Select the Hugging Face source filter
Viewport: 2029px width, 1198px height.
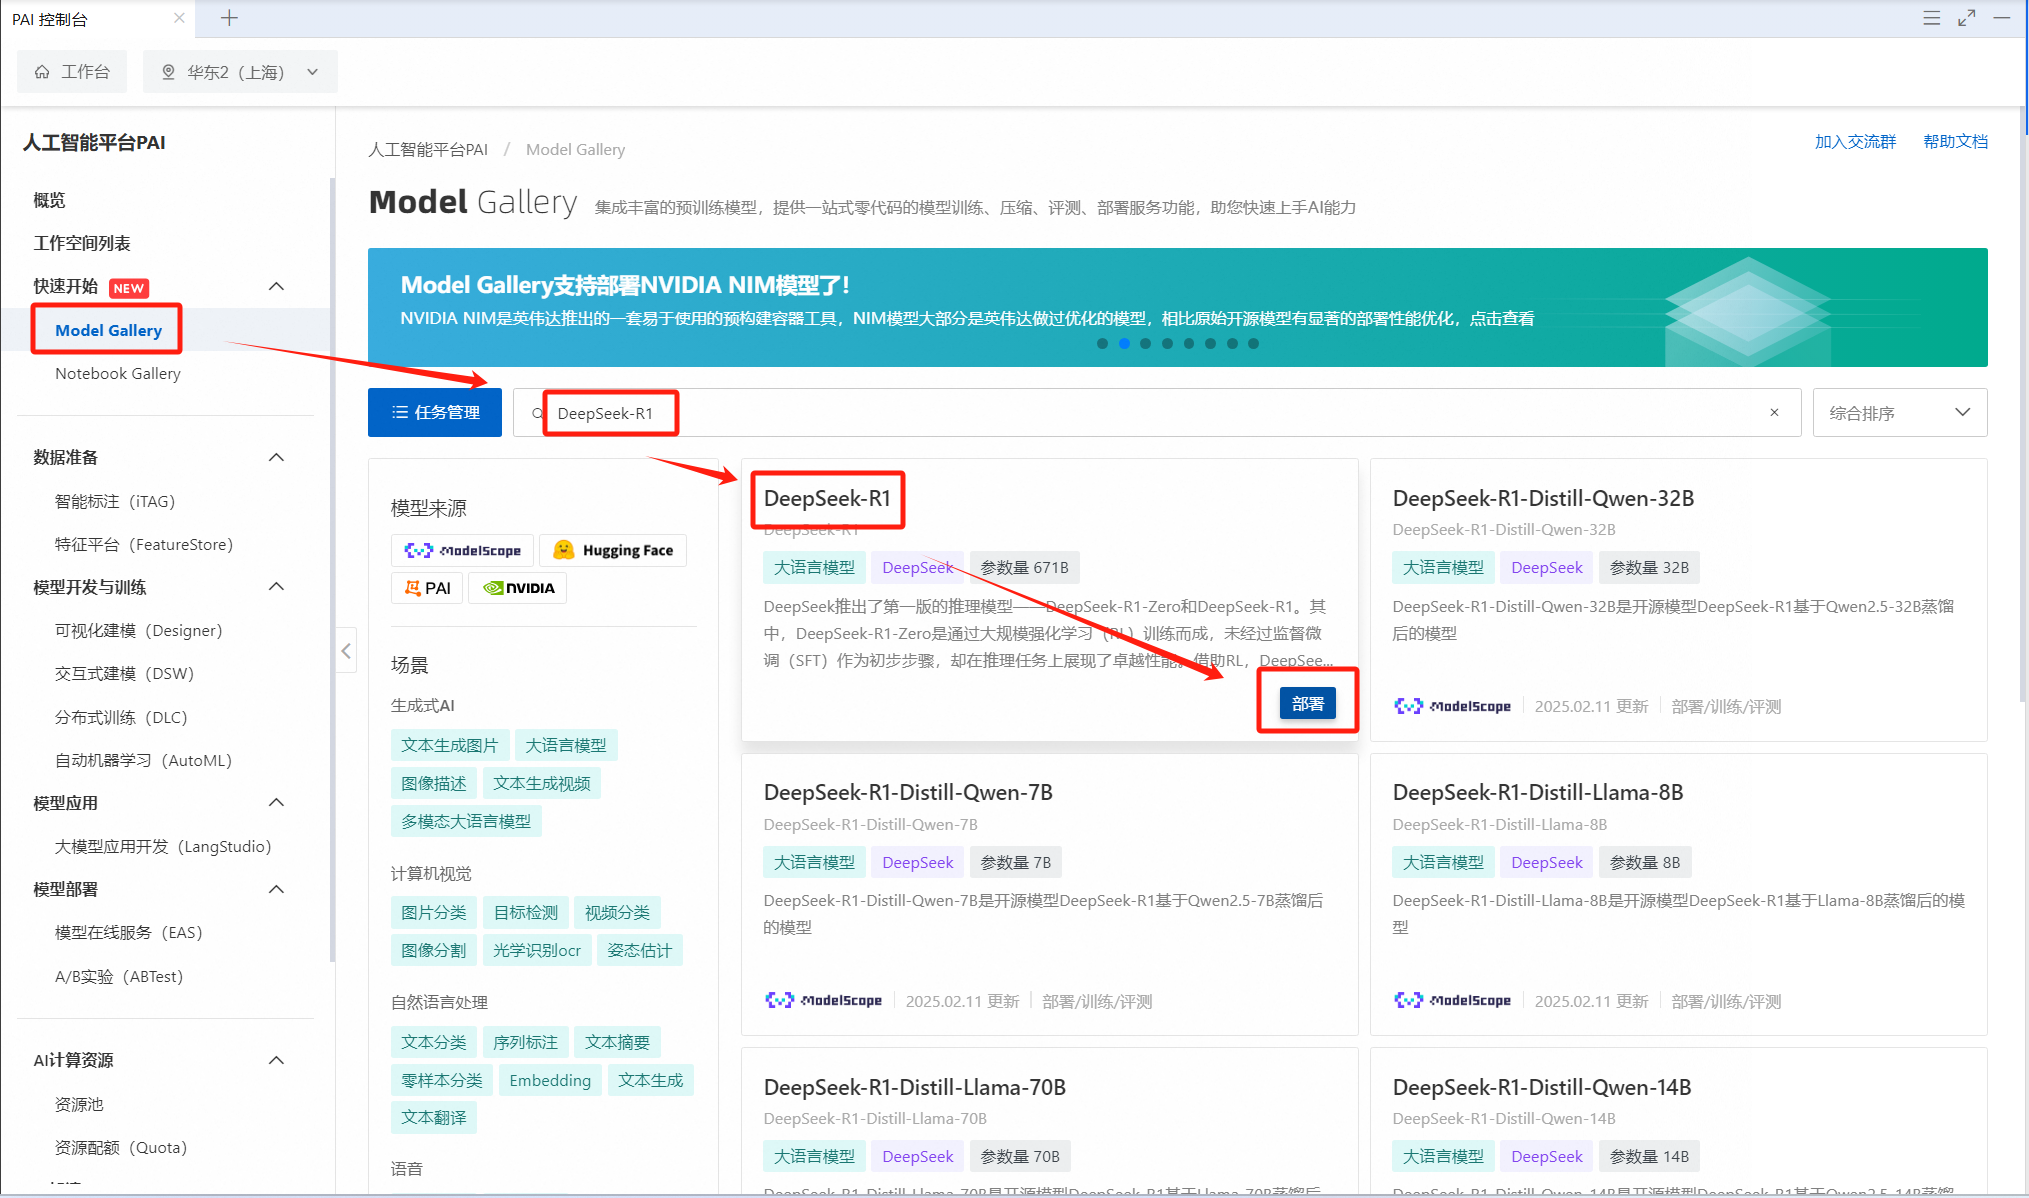[x=613, y=550]
